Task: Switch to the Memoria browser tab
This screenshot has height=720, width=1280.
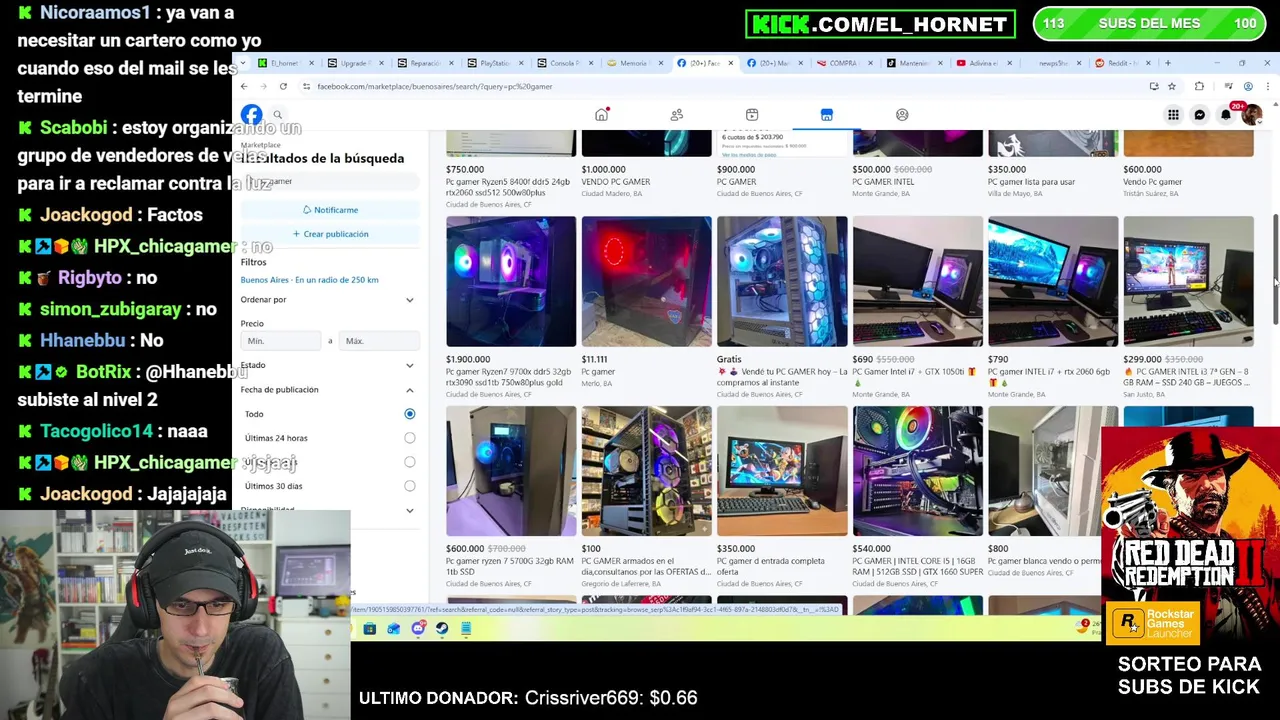Action: [633, 63]
